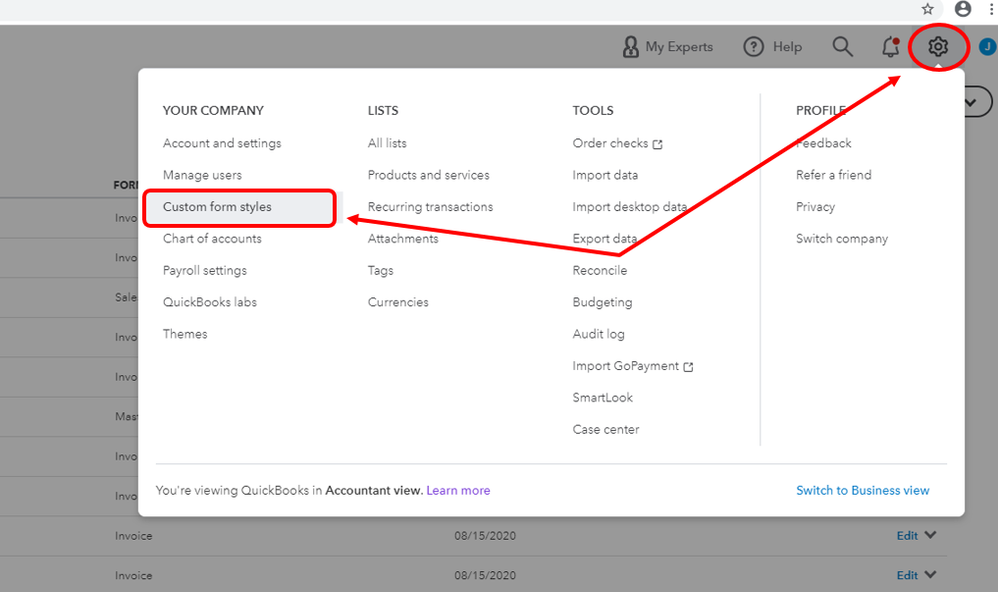This screenshot has width=998, height=592.
Task: Select Recurring transactions
Action: (430, 207)
